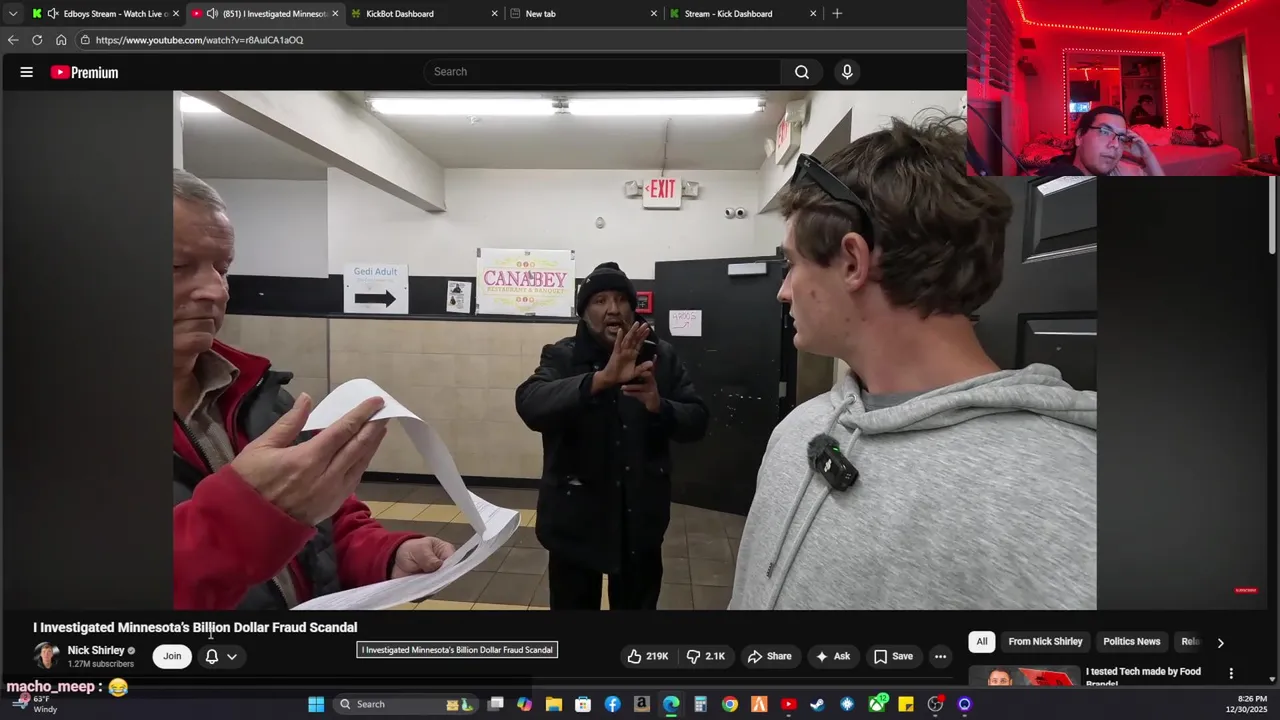Submit search with magnifier button
1280x720 pixels.
coord(802,72)
